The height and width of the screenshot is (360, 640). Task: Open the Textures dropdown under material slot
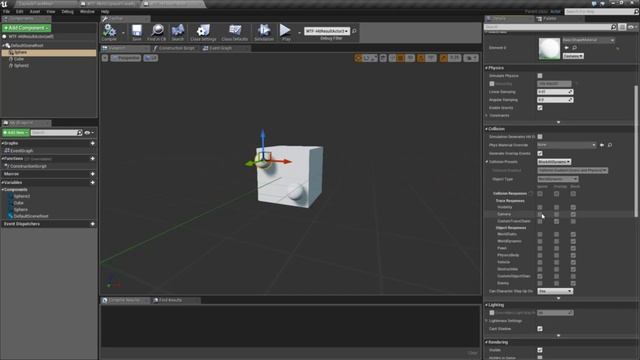tap(573, 56)
